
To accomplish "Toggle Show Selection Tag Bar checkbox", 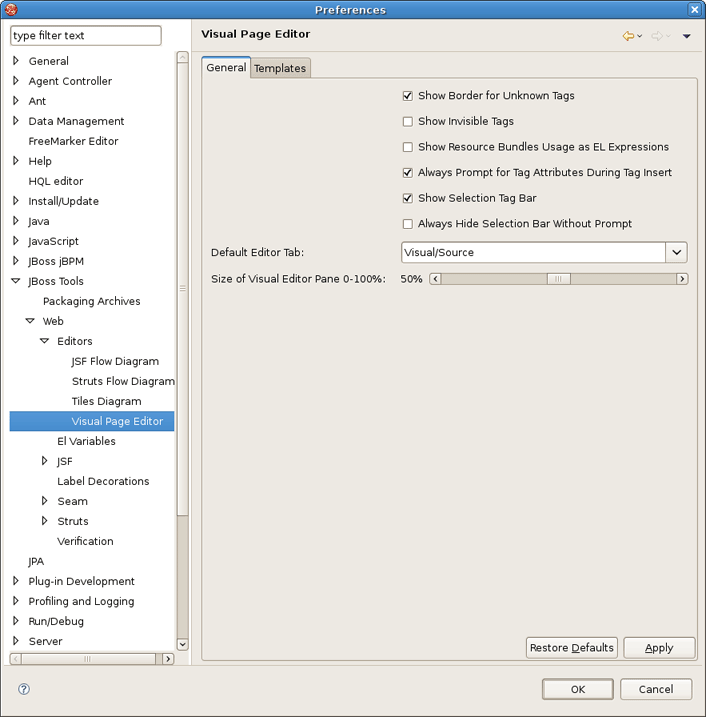I will click(408, 199).
